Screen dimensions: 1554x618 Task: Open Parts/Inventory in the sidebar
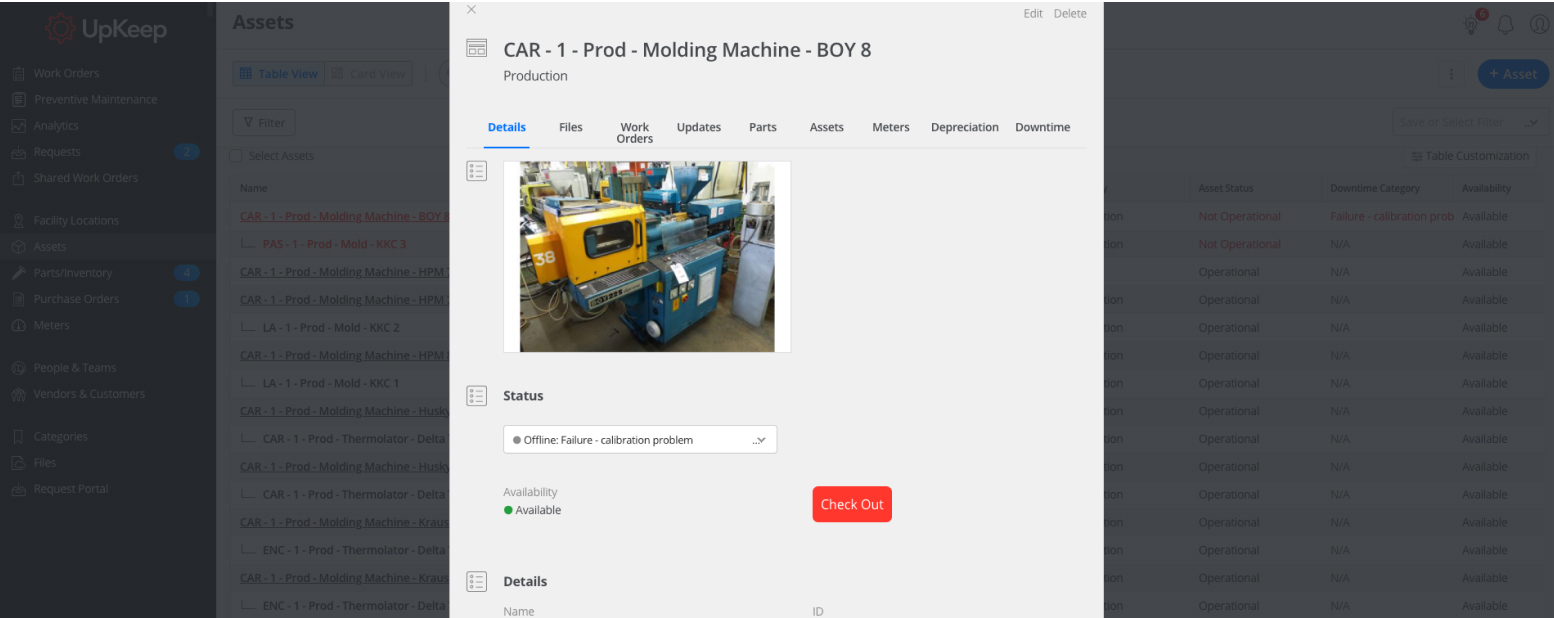73,272
